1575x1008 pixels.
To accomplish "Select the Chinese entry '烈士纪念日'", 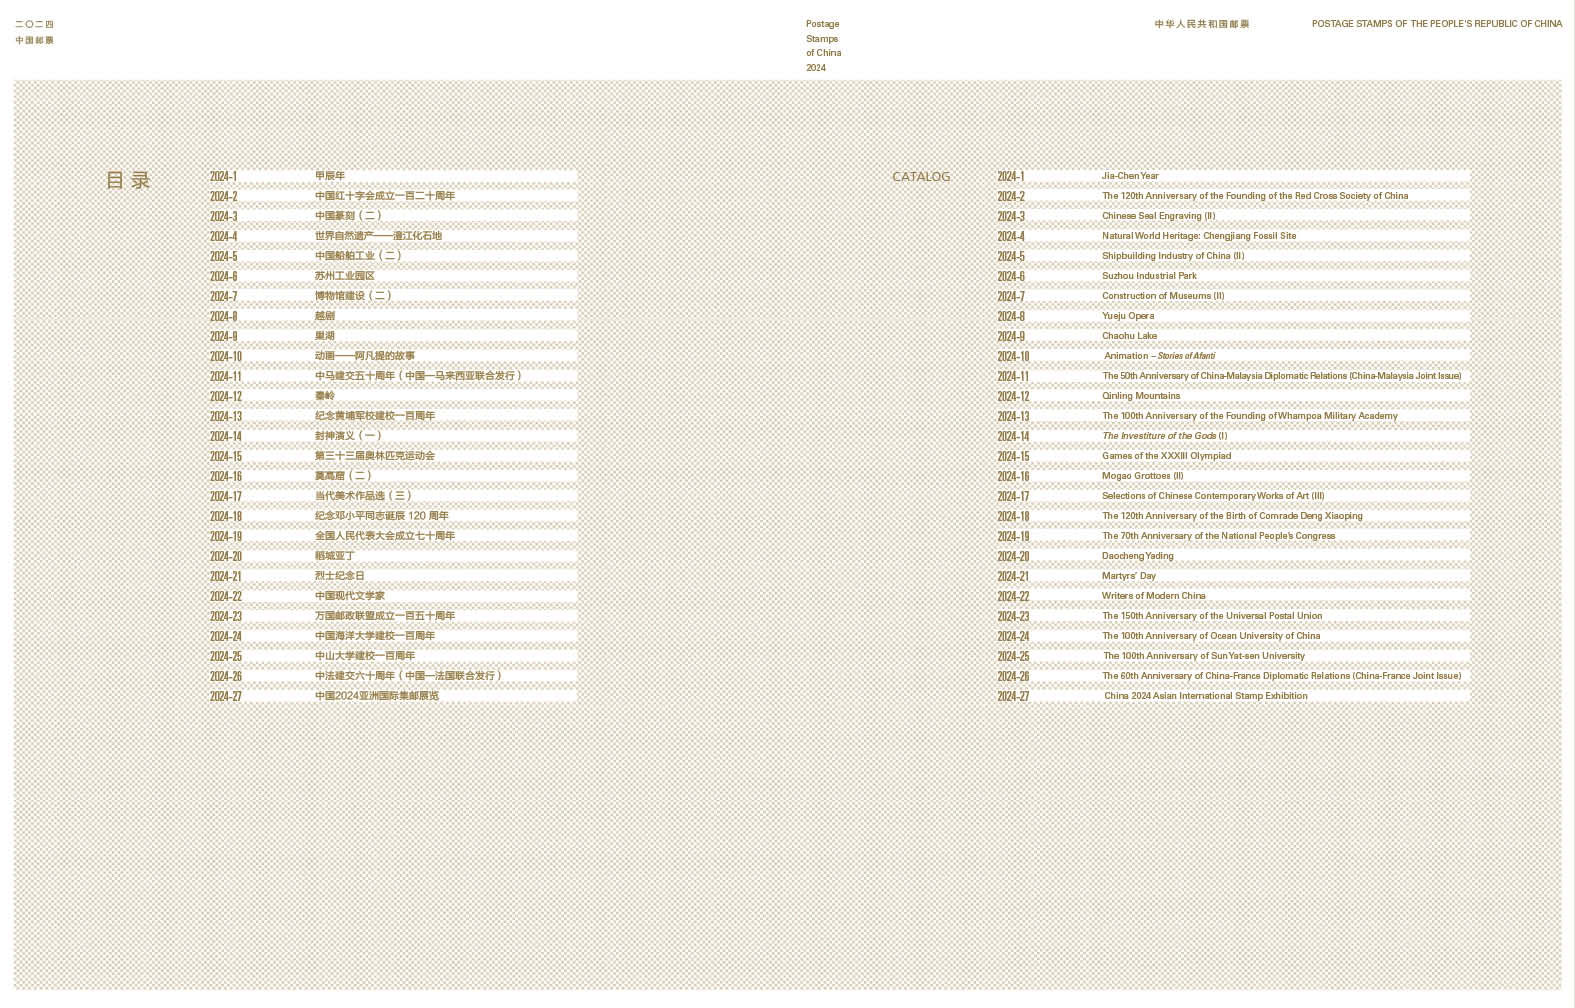I will pos(339,576).
